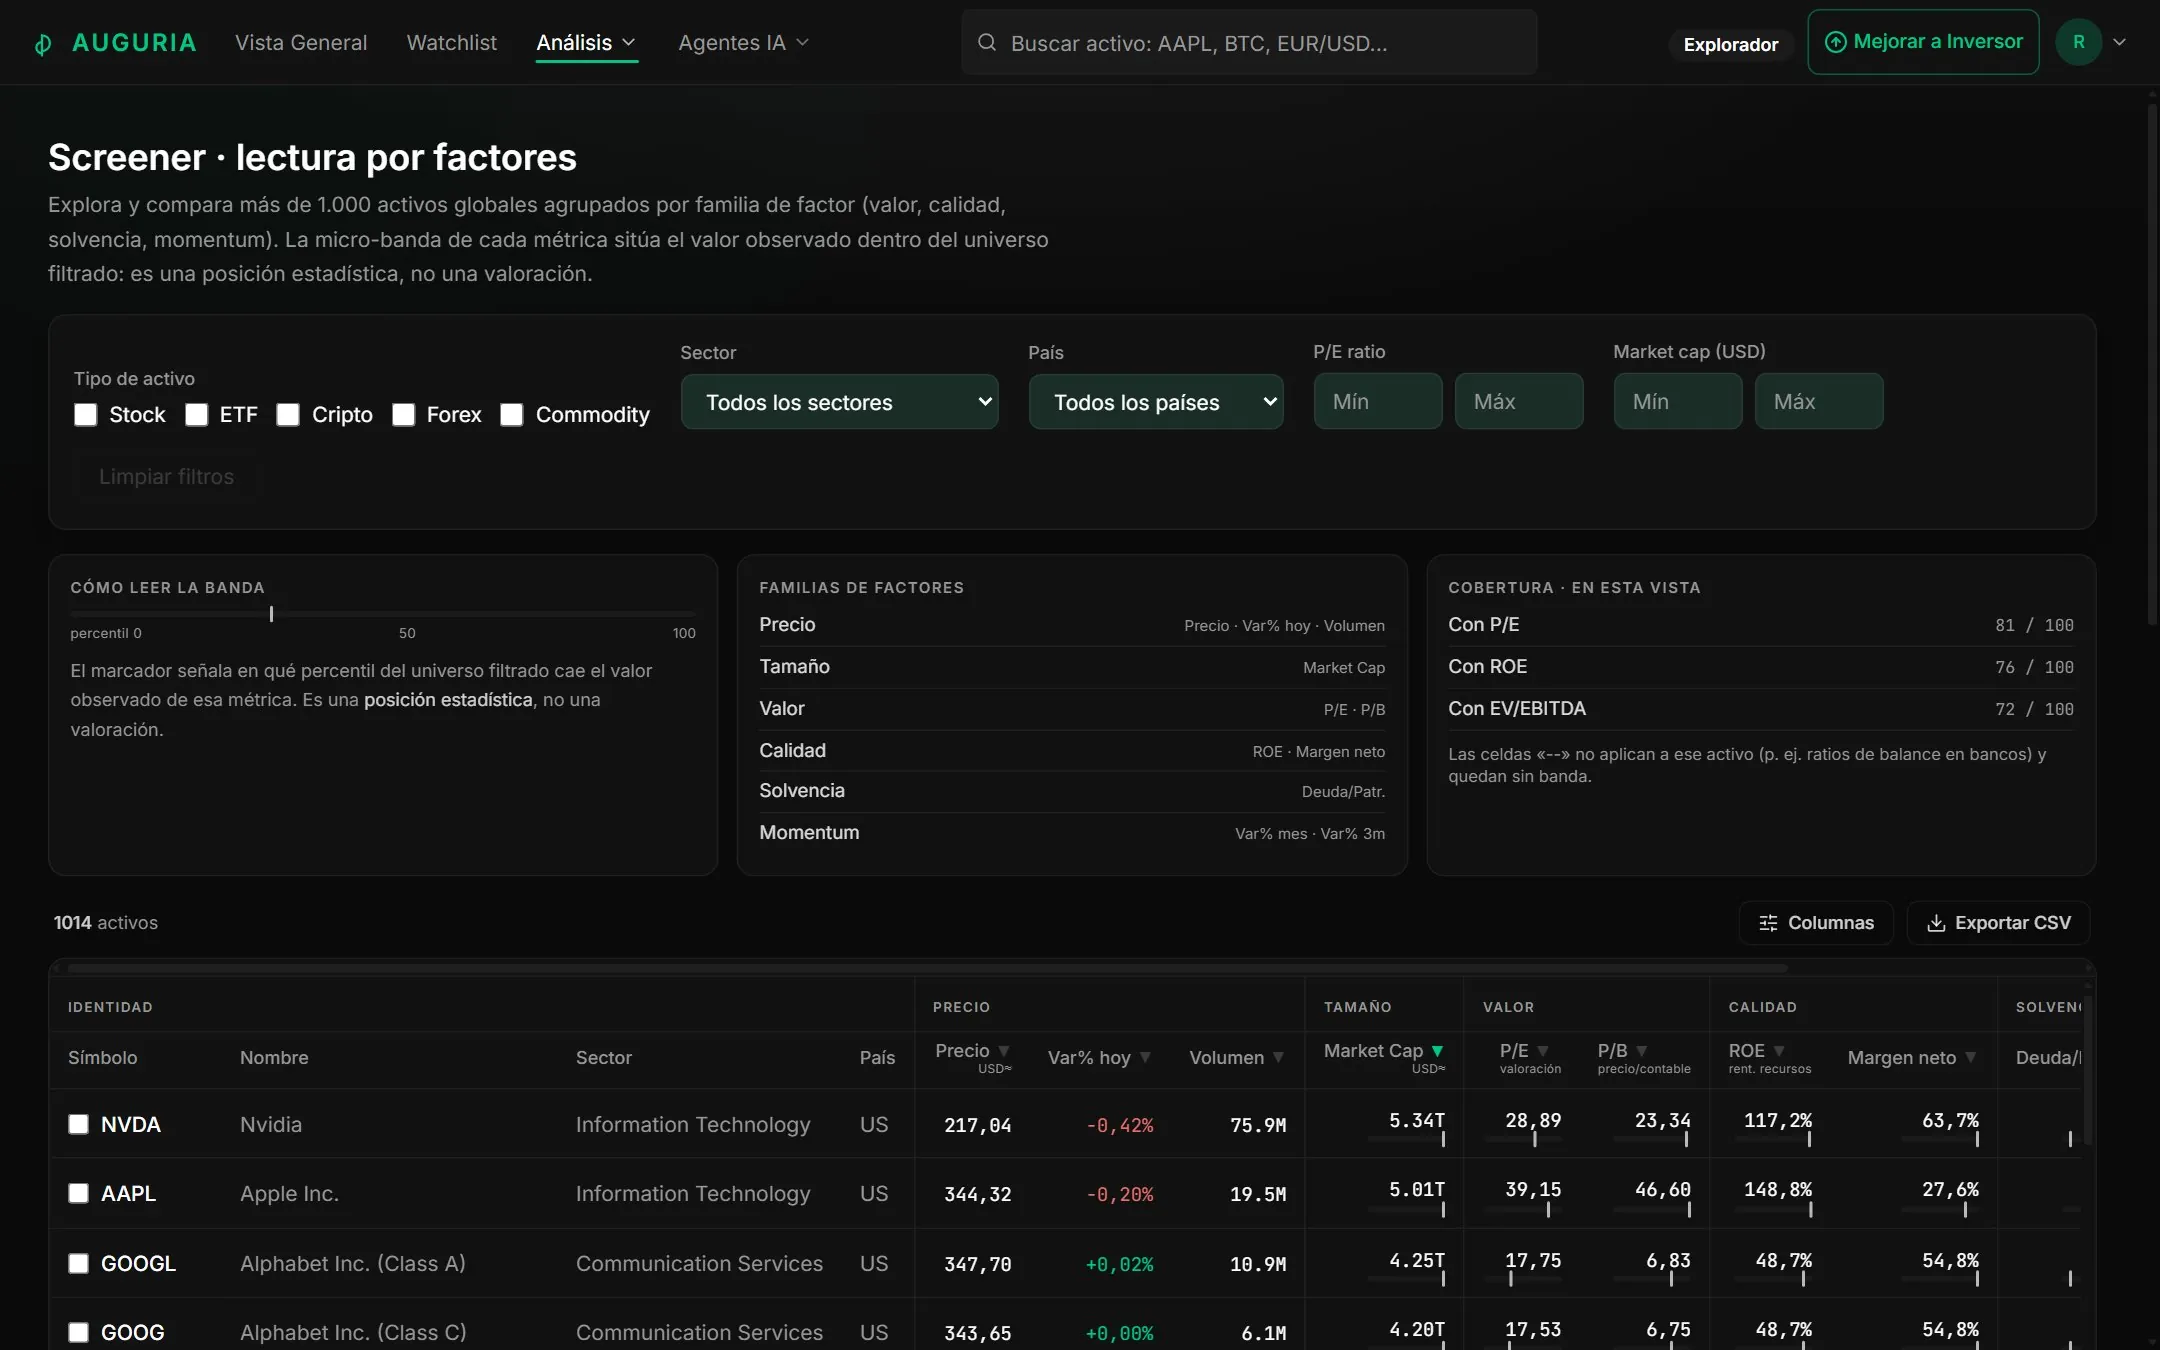Open the Columnas selector

(x=1816, y=923)
